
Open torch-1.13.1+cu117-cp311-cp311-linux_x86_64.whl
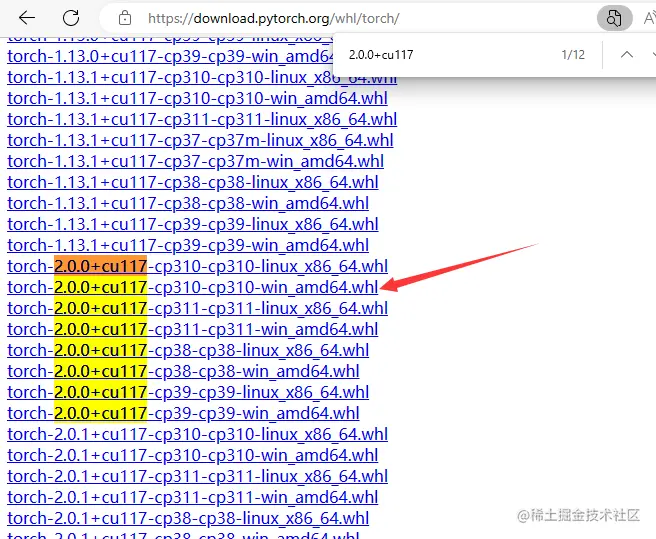click(x=202, y=119)
